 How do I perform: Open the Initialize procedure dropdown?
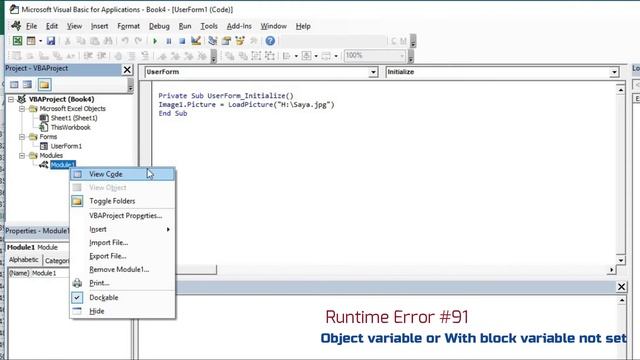[x=614, y=72]
